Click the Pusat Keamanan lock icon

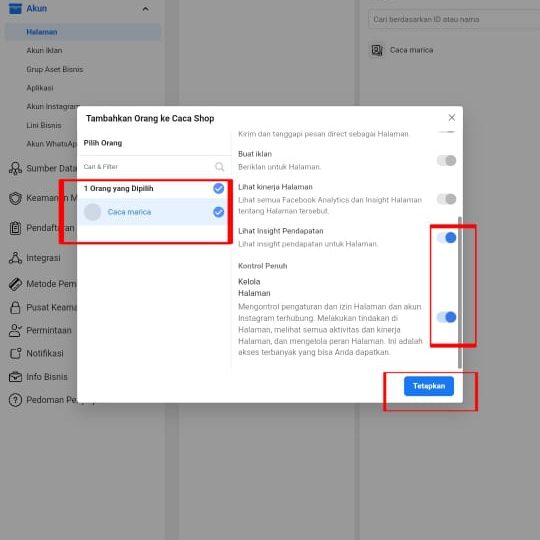pyautogui.click(x=15, y=308)
